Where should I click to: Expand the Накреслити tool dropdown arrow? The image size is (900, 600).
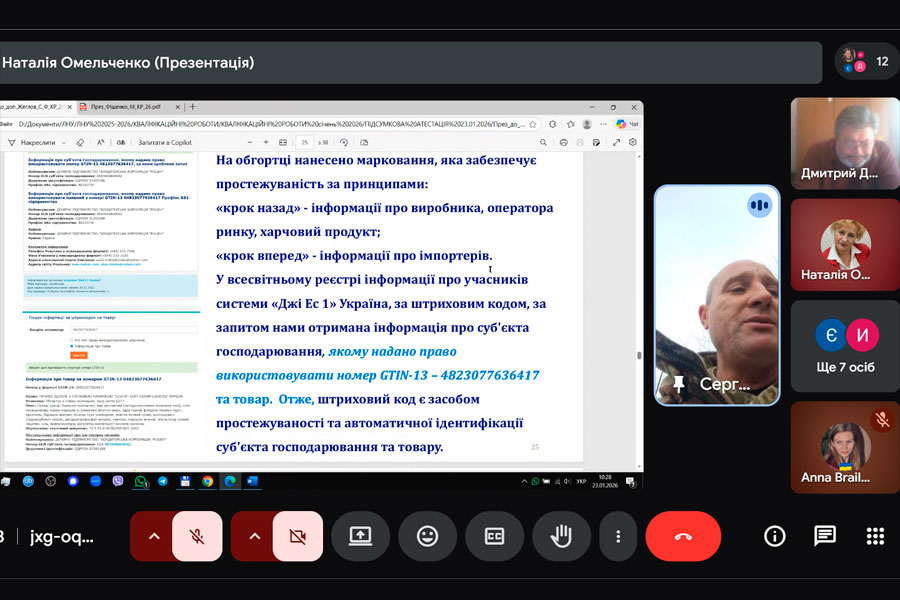(64, 142)
